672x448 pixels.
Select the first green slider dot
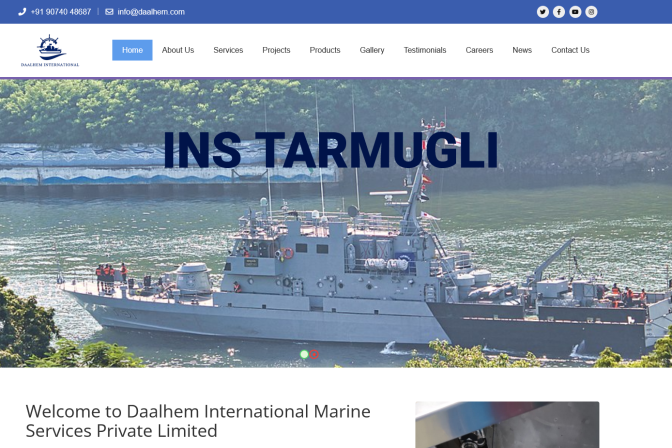[x=304, y=354]
